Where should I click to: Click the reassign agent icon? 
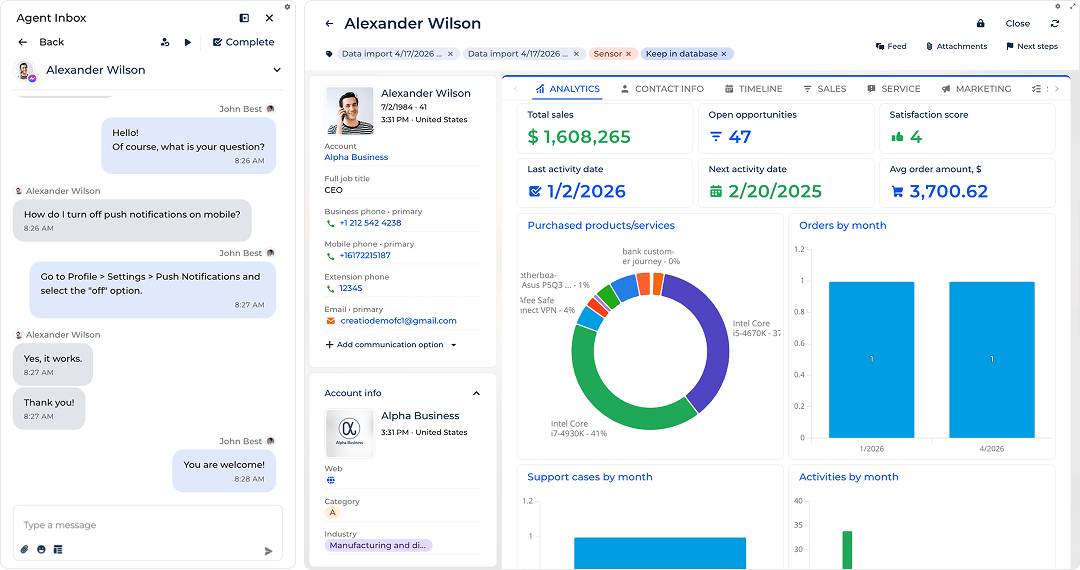[x=165, y=42]
